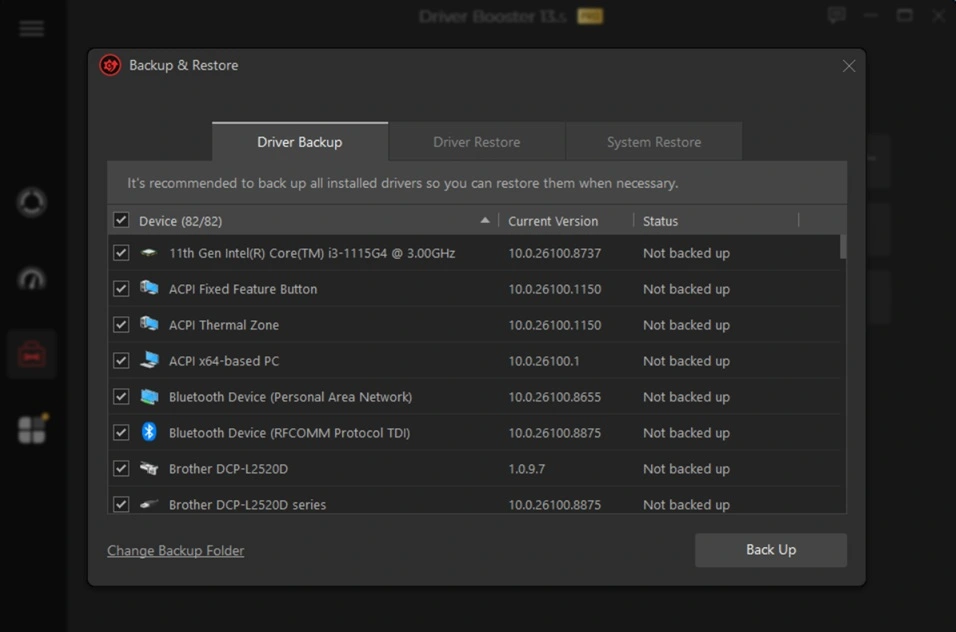Screen dimensions: 956x632
Task: Open the Action Center grid sidebar icon
Action: (x=32, y=429)
